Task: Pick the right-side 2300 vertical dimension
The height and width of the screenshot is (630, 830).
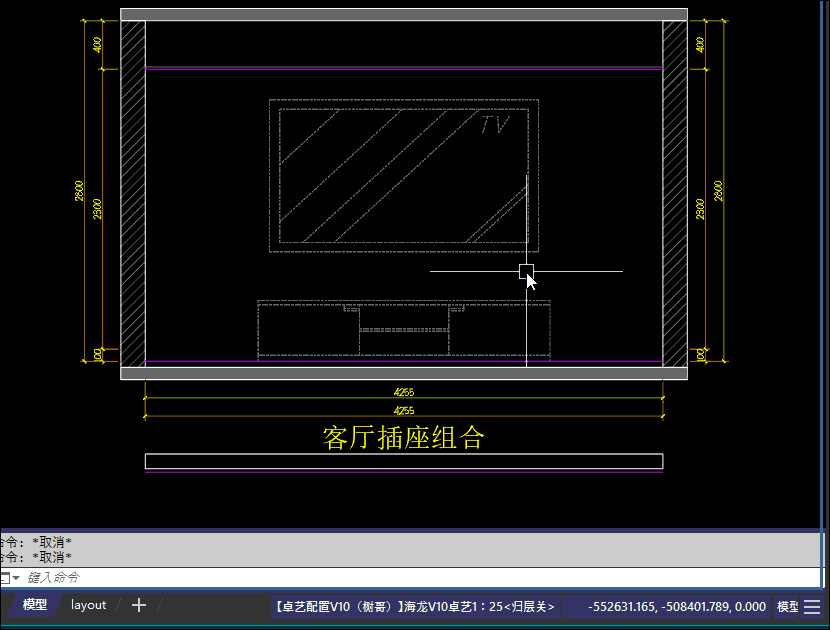Action: coord(700,208)
